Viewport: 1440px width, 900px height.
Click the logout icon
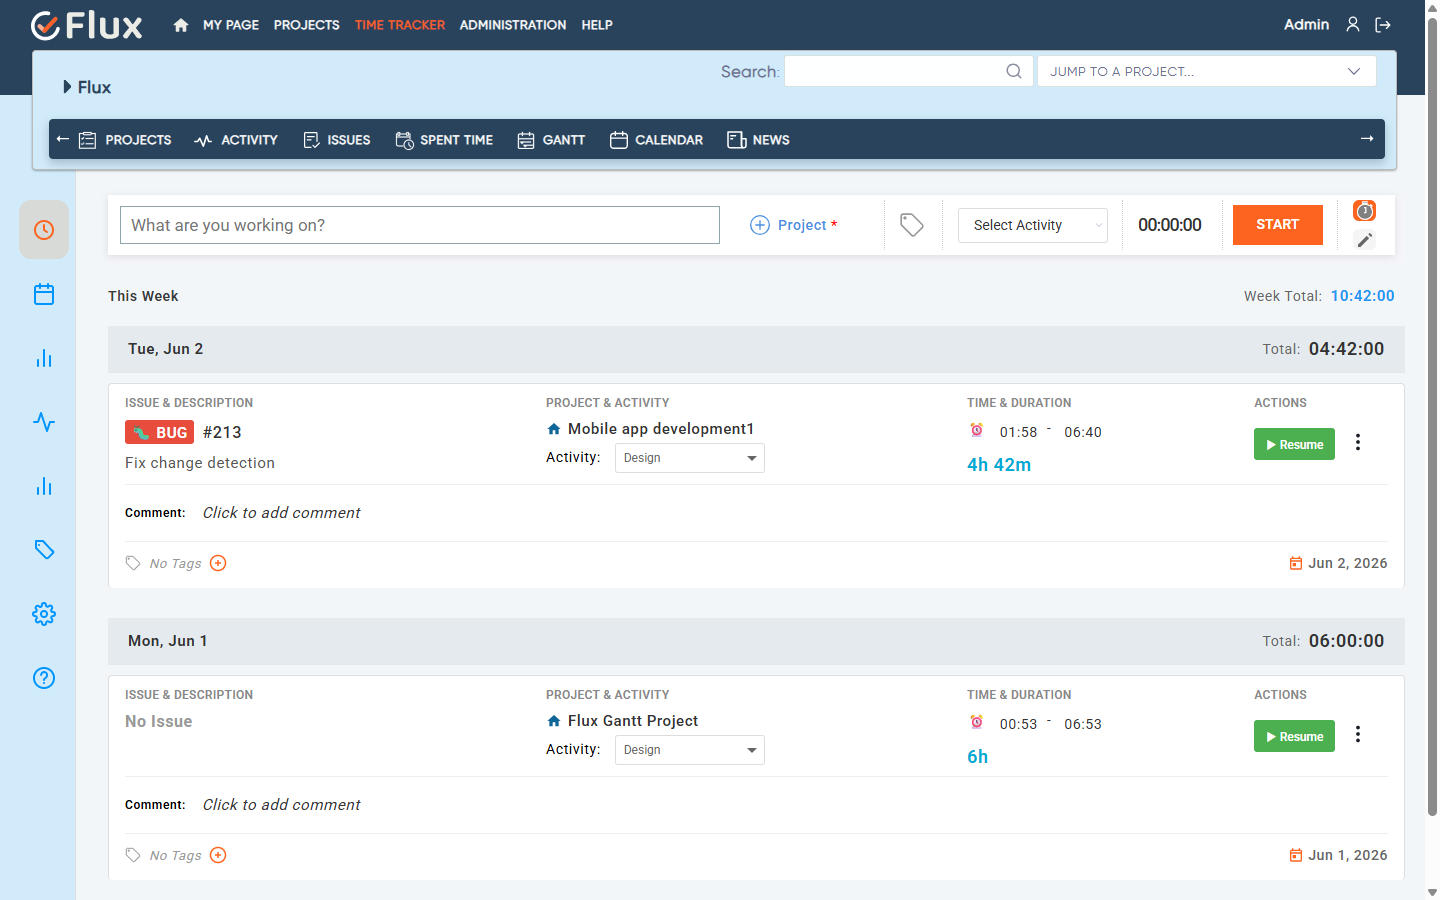point(1383,25)
